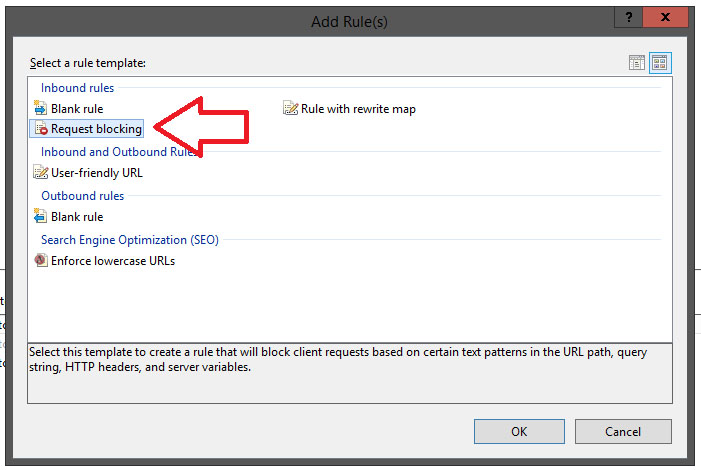Click the Request blocking template icon
Screen dimensions: 701x470
point(41,128)
